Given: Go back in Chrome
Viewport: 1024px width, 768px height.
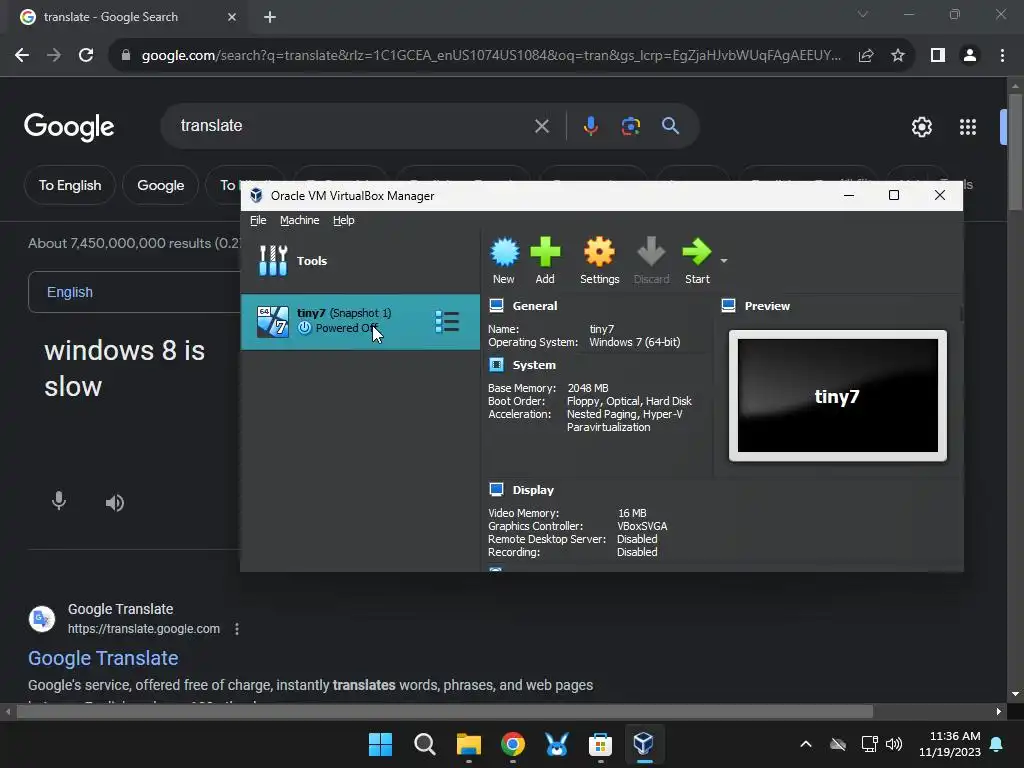Looking at the screenshot, I should coord(22,56).
